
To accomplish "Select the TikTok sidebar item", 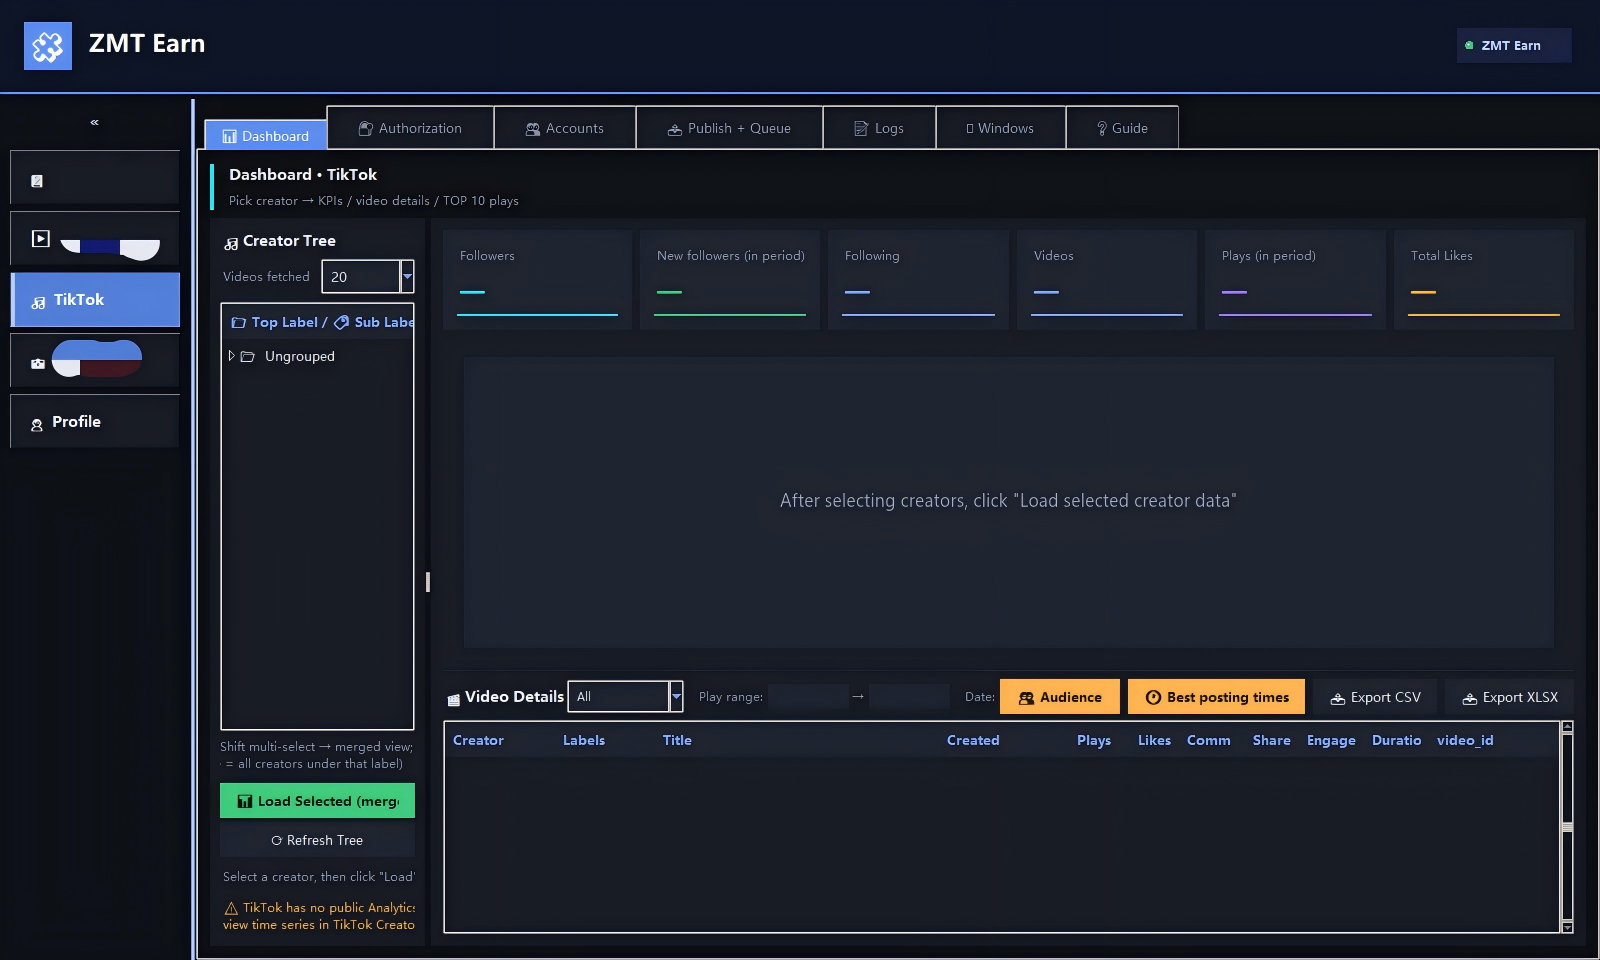I will (x=95, y=300).
